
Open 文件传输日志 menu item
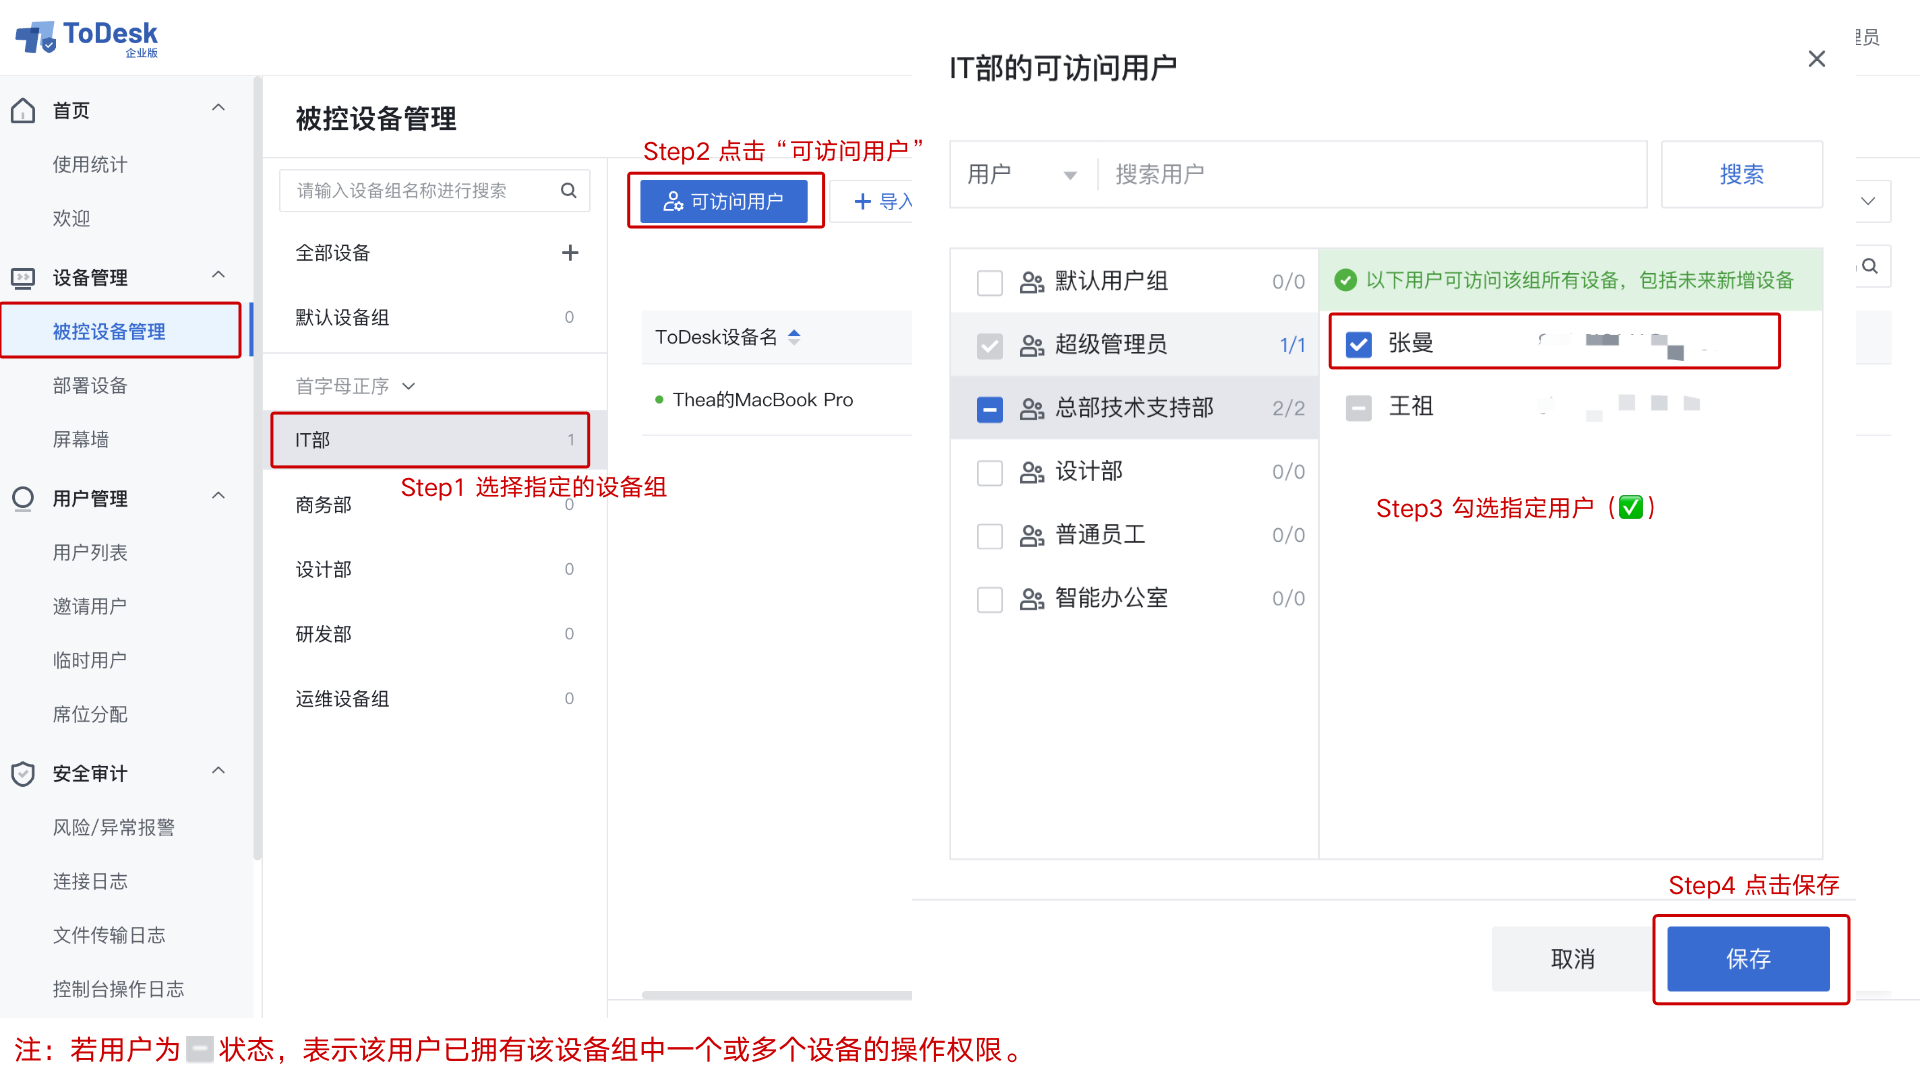[x=109, y=935]
